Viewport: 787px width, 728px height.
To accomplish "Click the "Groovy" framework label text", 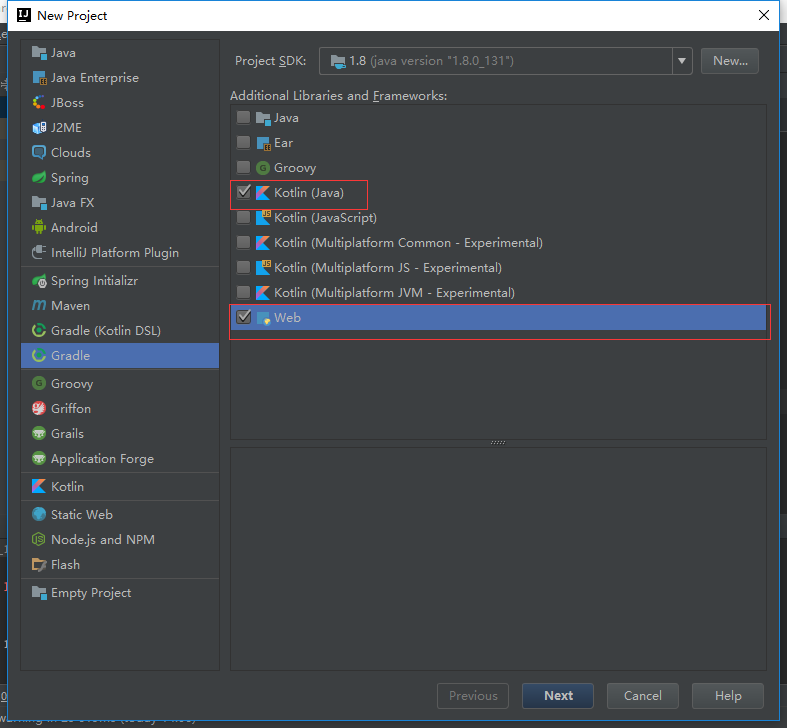I will click(x=295, y=168).
